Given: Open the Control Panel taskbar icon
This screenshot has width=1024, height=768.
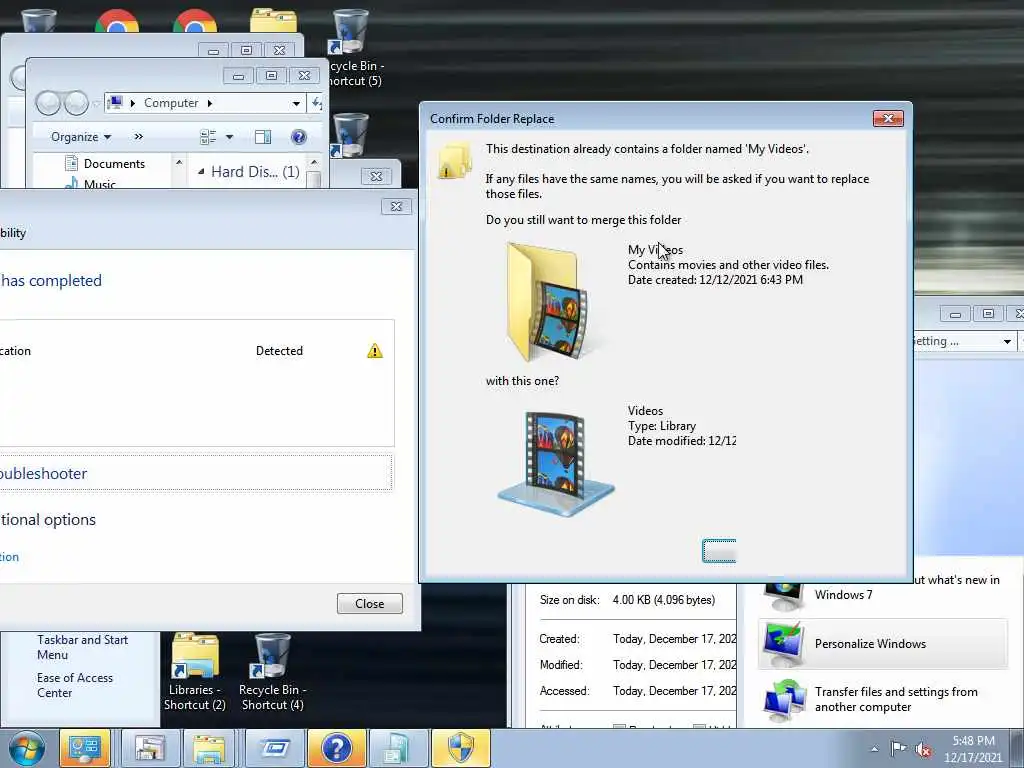Looking at the screenshot, I should pos(86,748).
